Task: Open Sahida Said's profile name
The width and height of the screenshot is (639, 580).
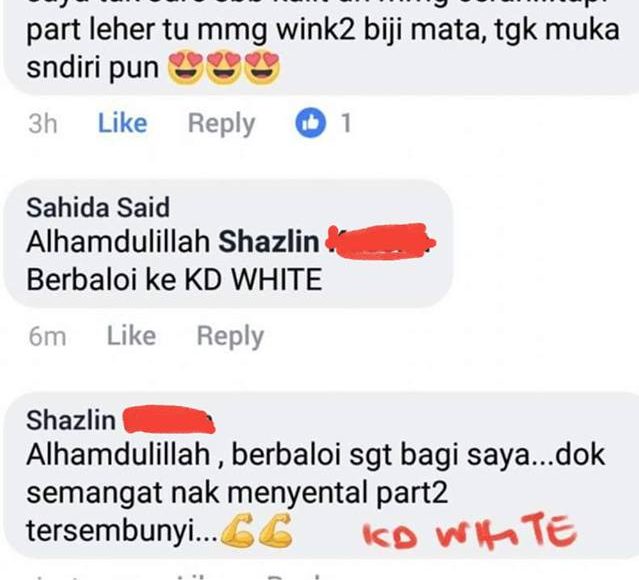Action: tap(98, 207)
